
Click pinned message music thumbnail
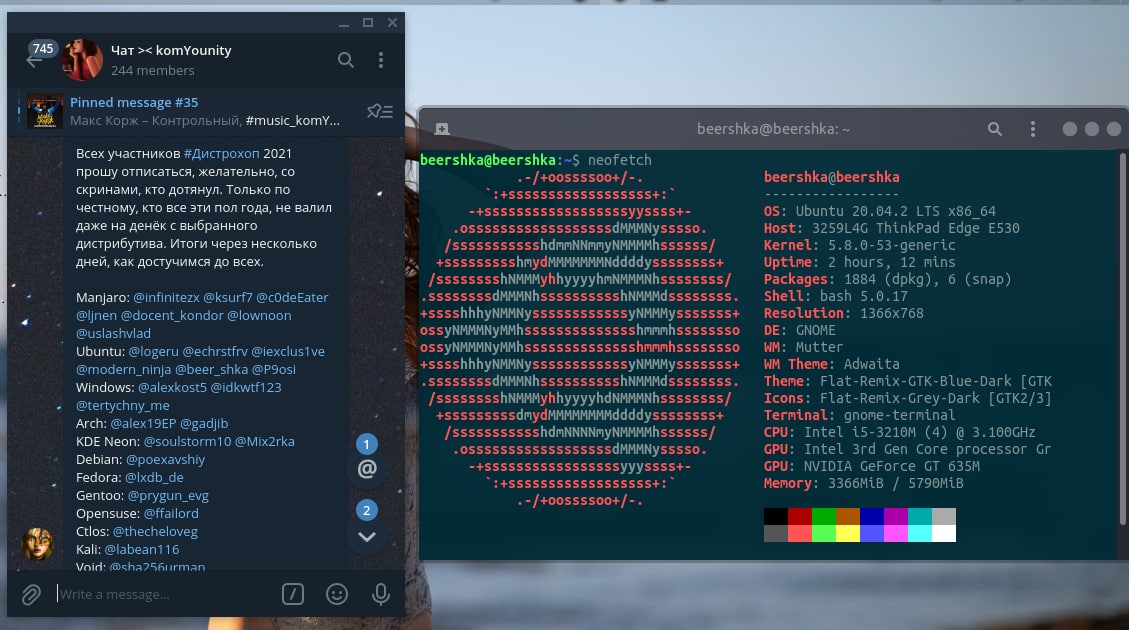(x=45, y=112)
